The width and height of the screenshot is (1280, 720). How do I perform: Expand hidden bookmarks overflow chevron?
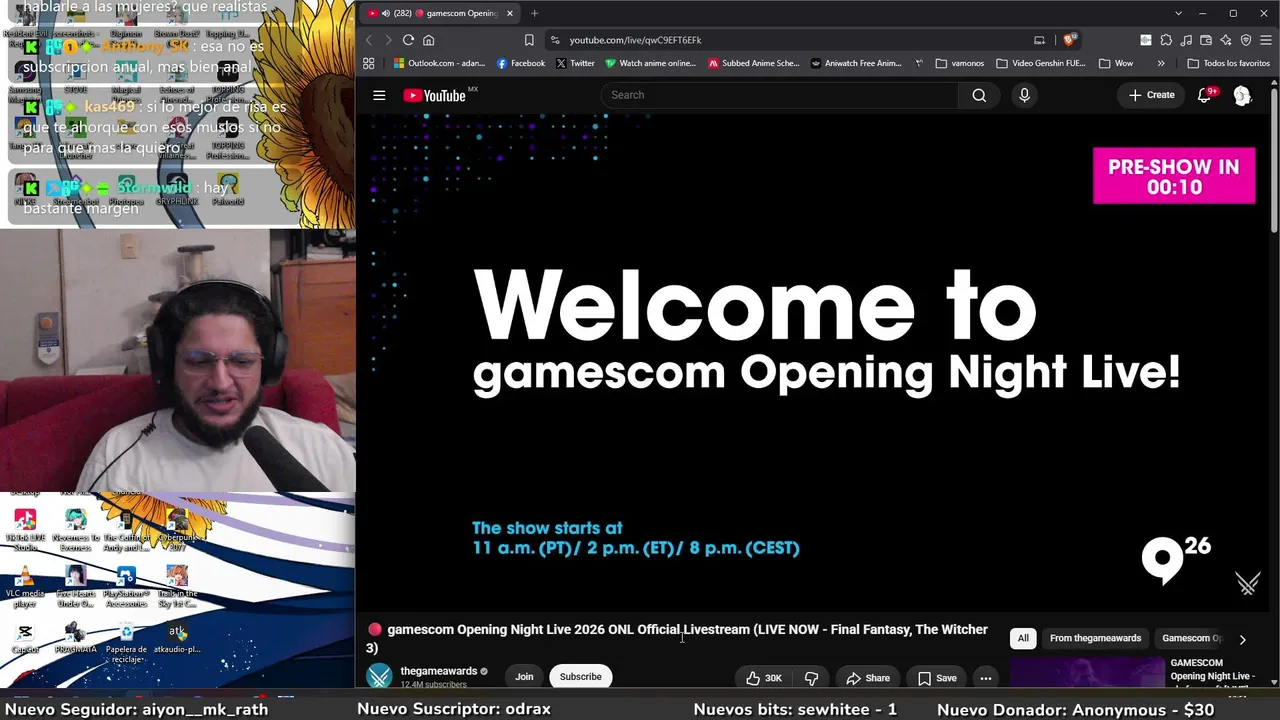1161,63
